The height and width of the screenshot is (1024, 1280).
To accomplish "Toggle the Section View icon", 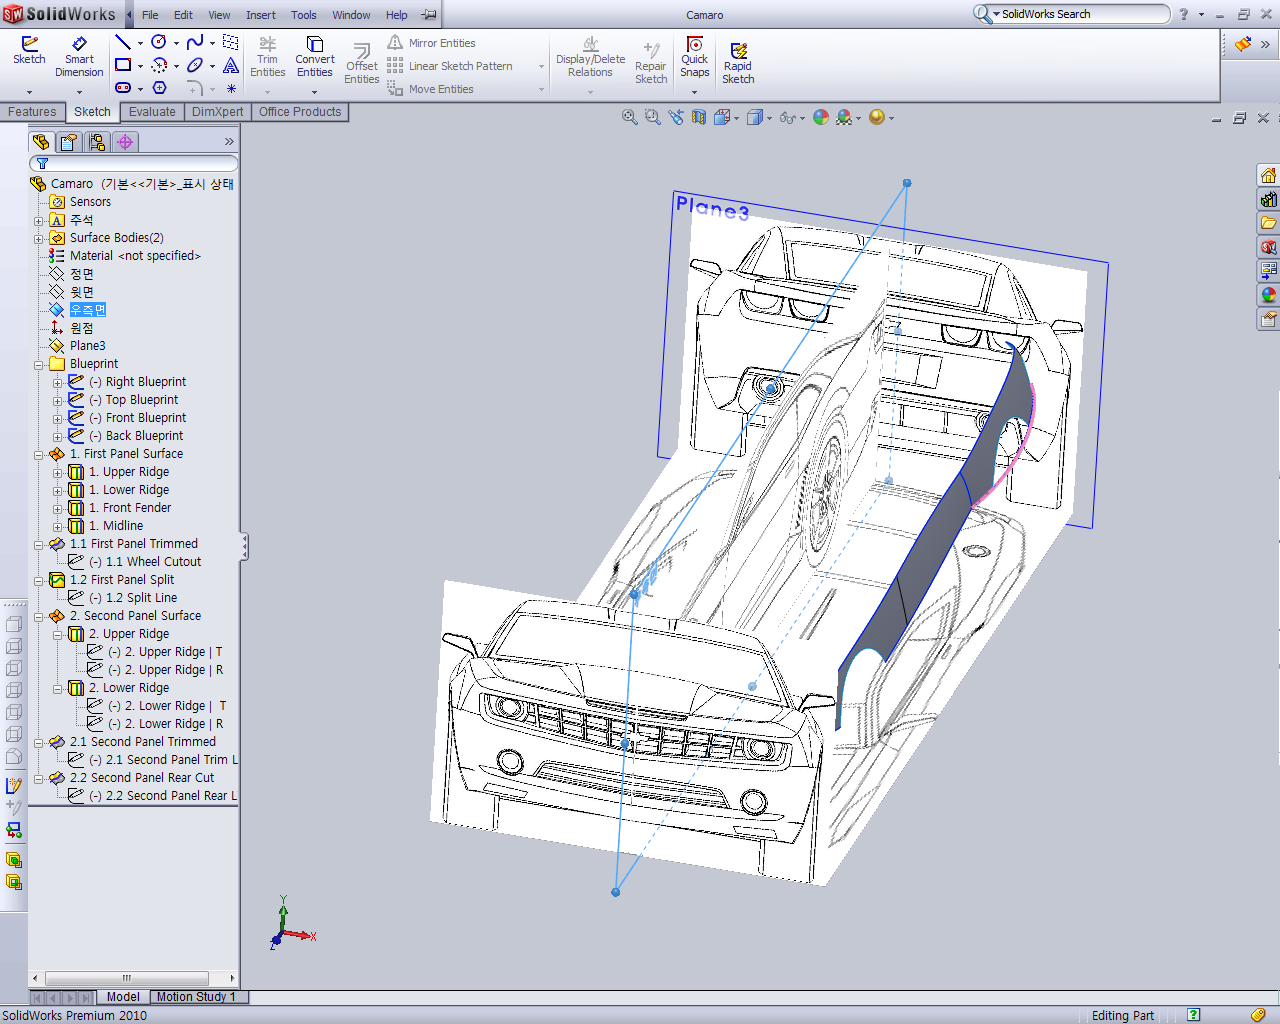I will (x=698, y=117).
